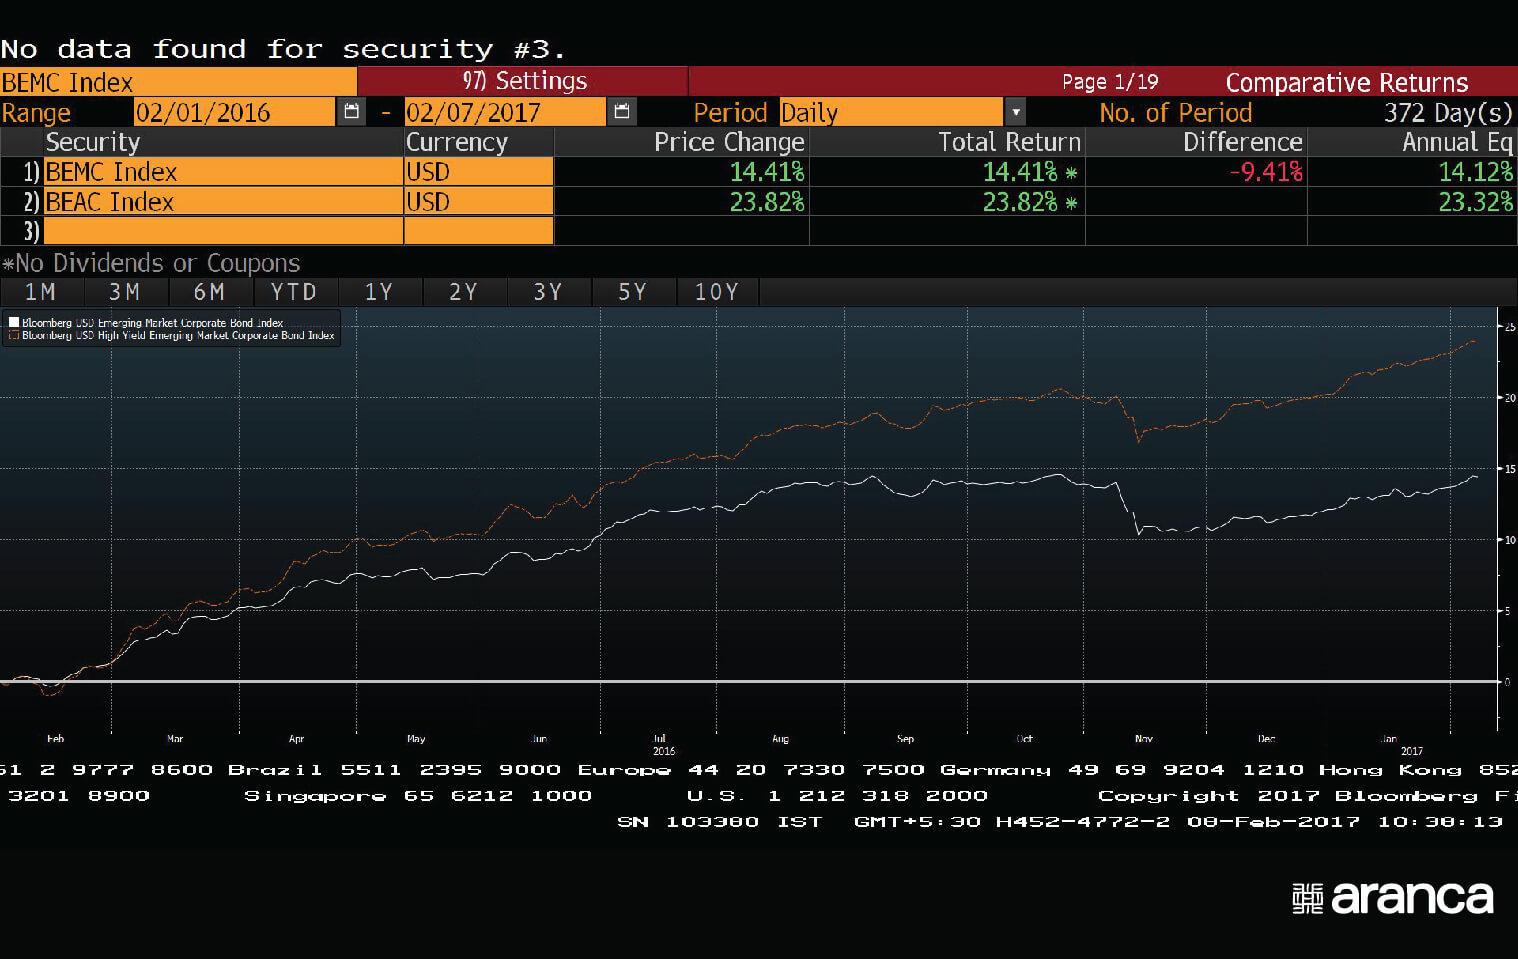Click the Total Return column header
Viewport: 1518px width, 959px height.
(1009, 142)
